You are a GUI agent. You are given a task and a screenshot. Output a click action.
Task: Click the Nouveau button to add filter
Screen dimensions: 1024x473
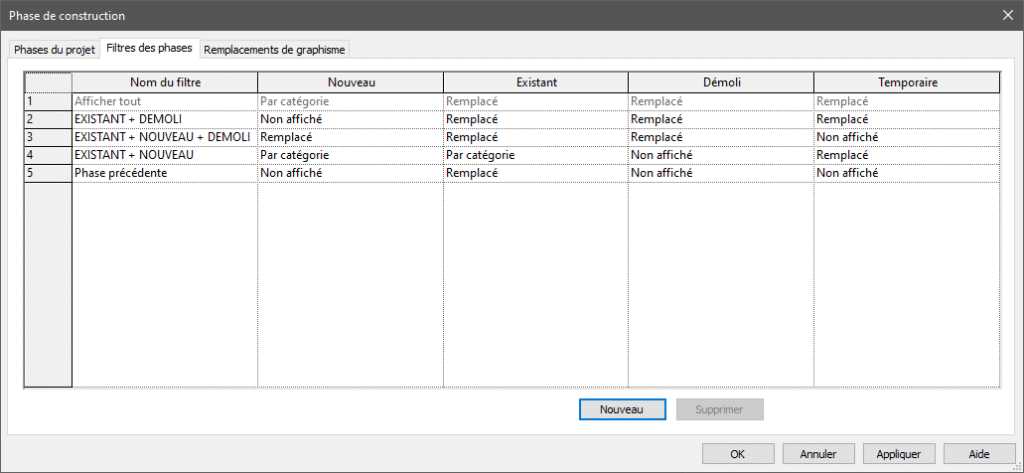coord(619,409)
